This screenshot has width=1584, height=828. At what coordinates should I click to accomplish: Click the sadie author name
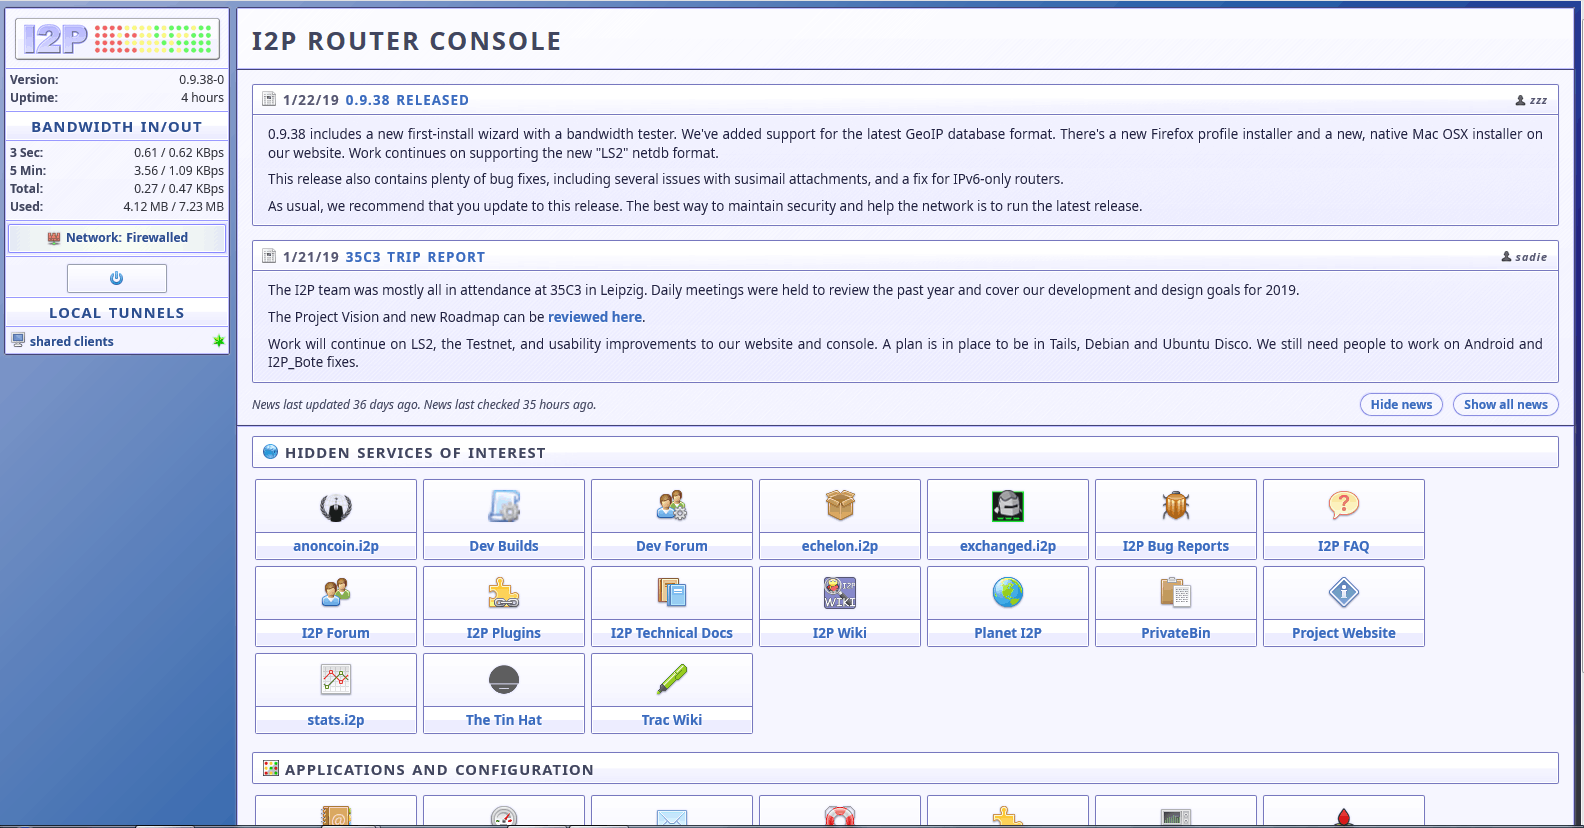1531,257
